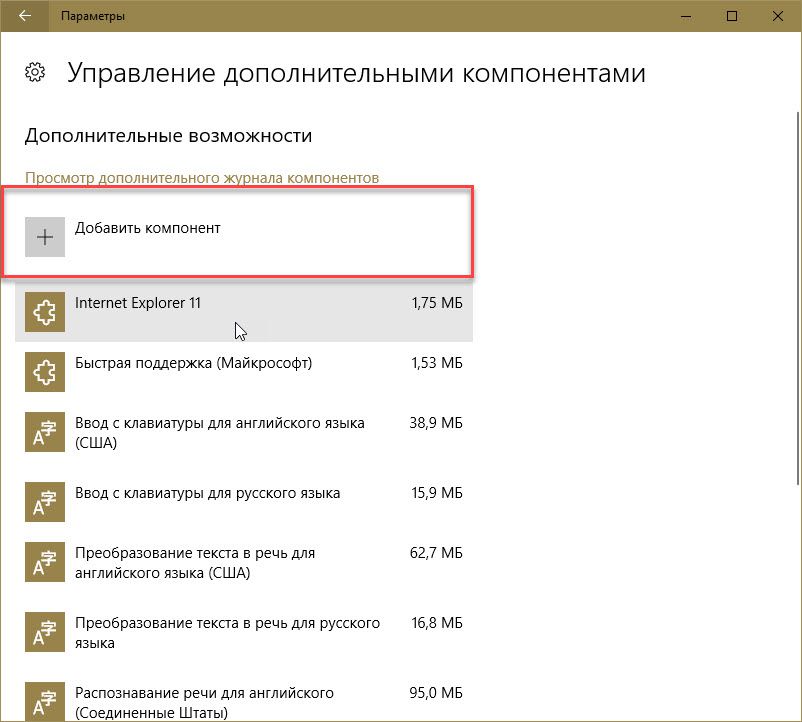Click icon for Russian text-to-speech component
Screen dimensions: 802x722
pyautogui.click(x=45, y=633)
